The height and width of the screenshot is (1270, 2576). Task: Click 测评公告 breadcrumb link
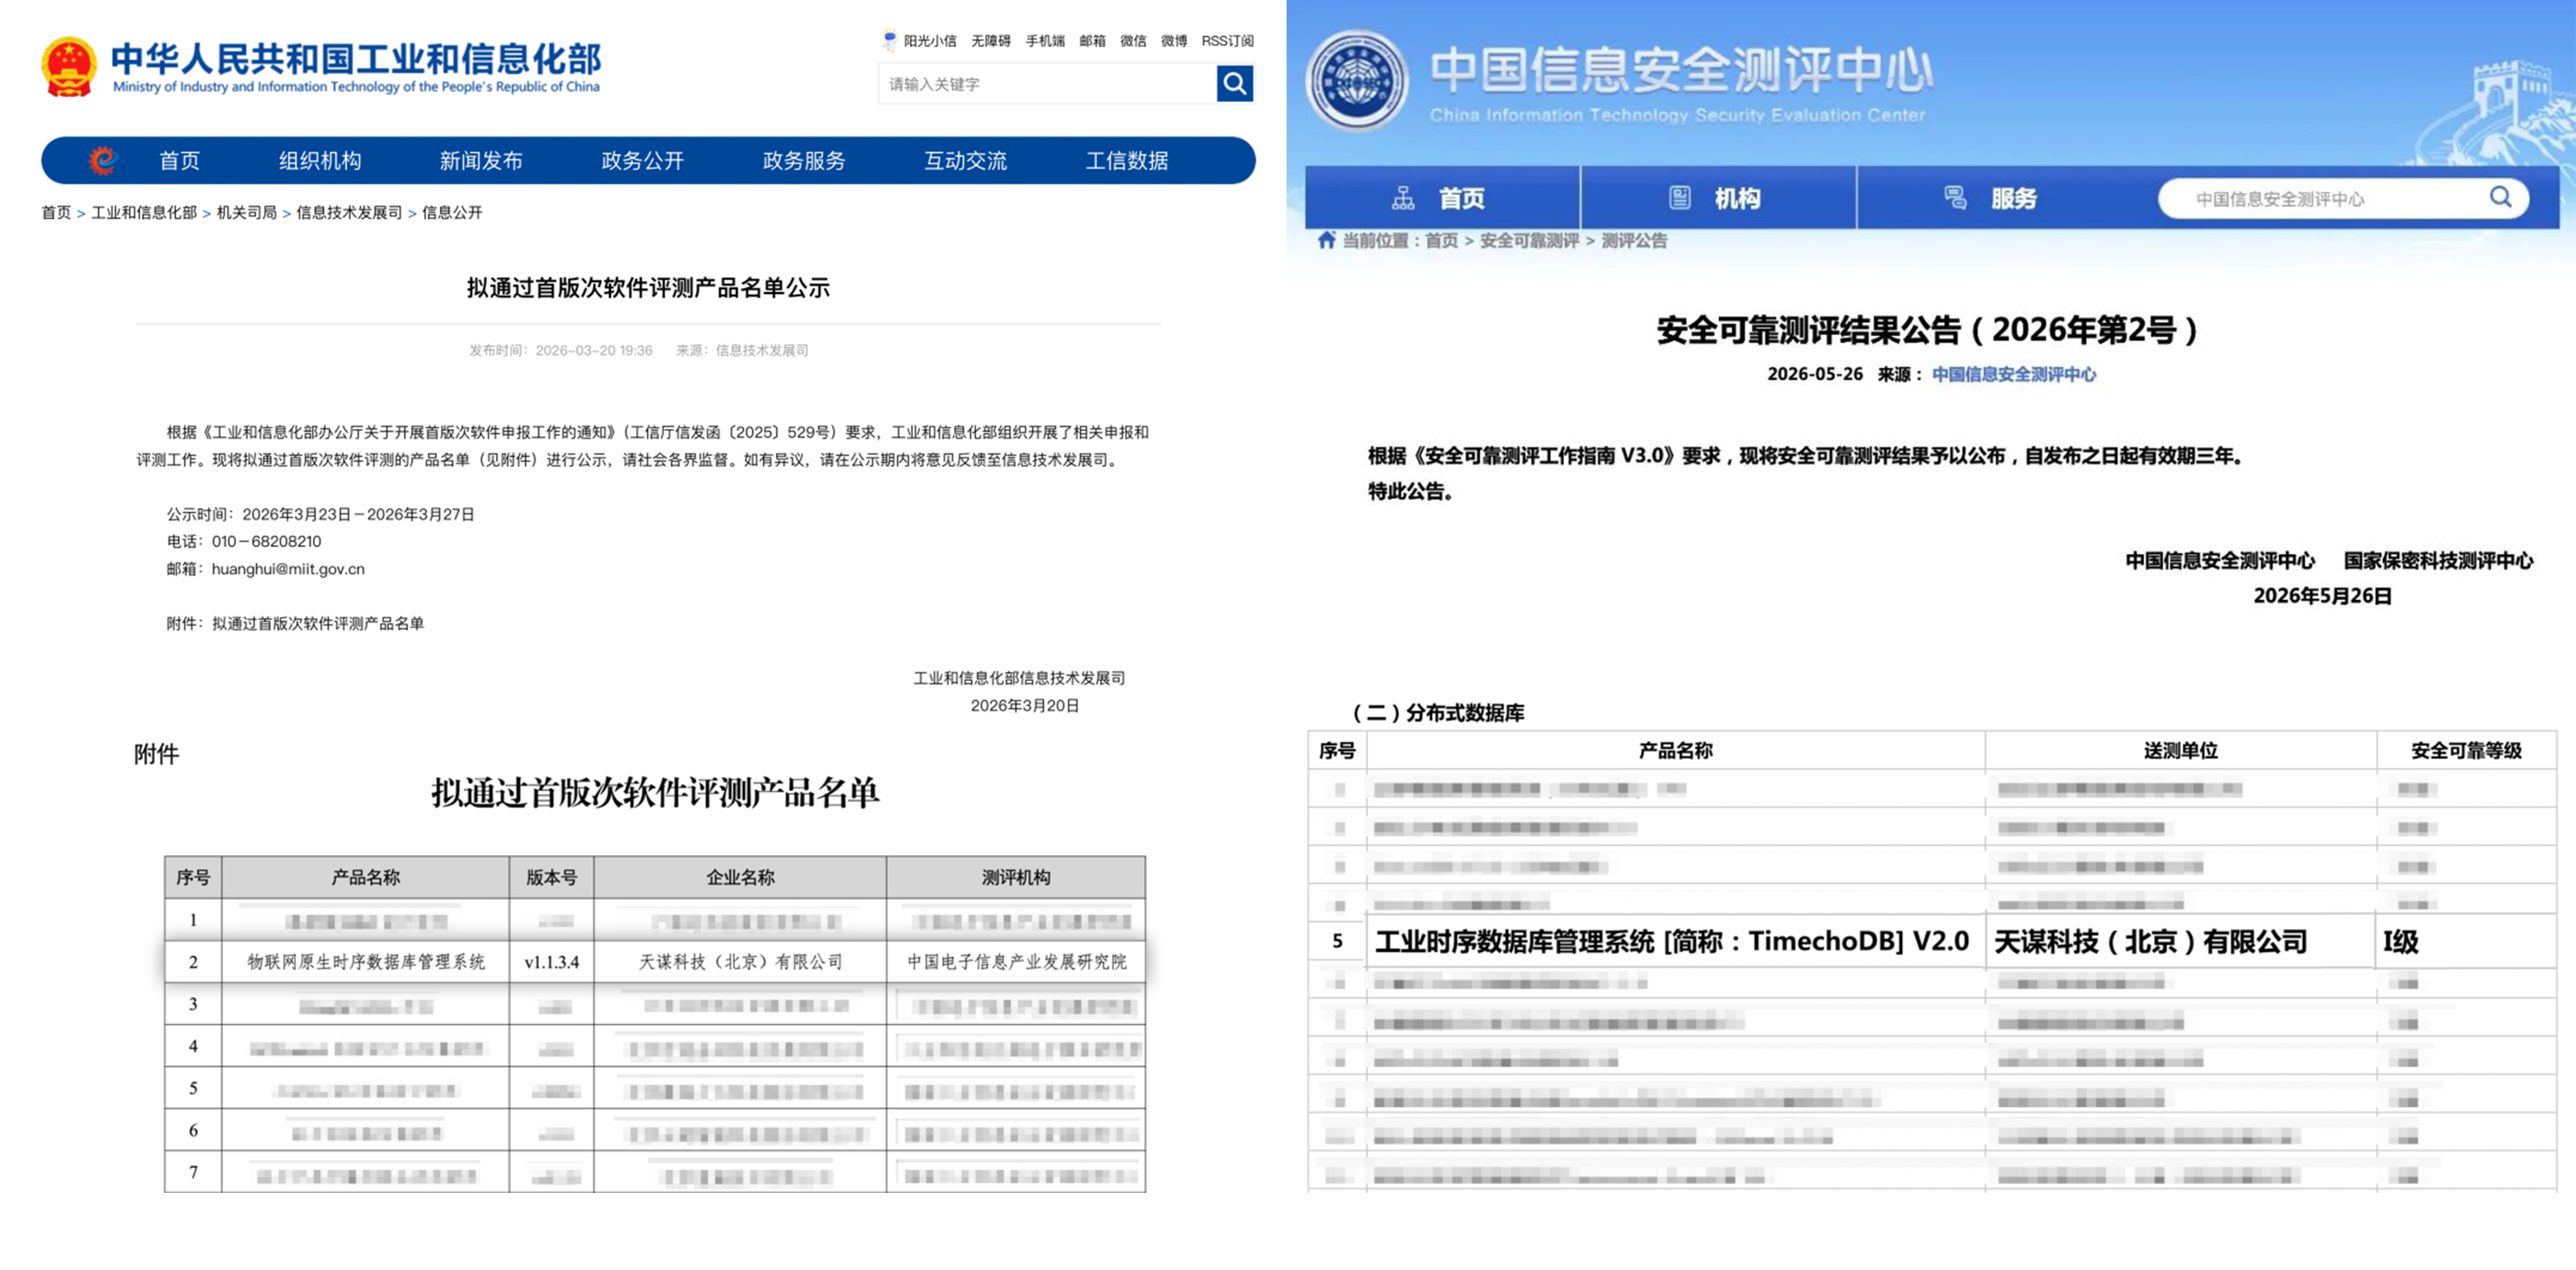pyautogui.click(x=1634, y=240)
